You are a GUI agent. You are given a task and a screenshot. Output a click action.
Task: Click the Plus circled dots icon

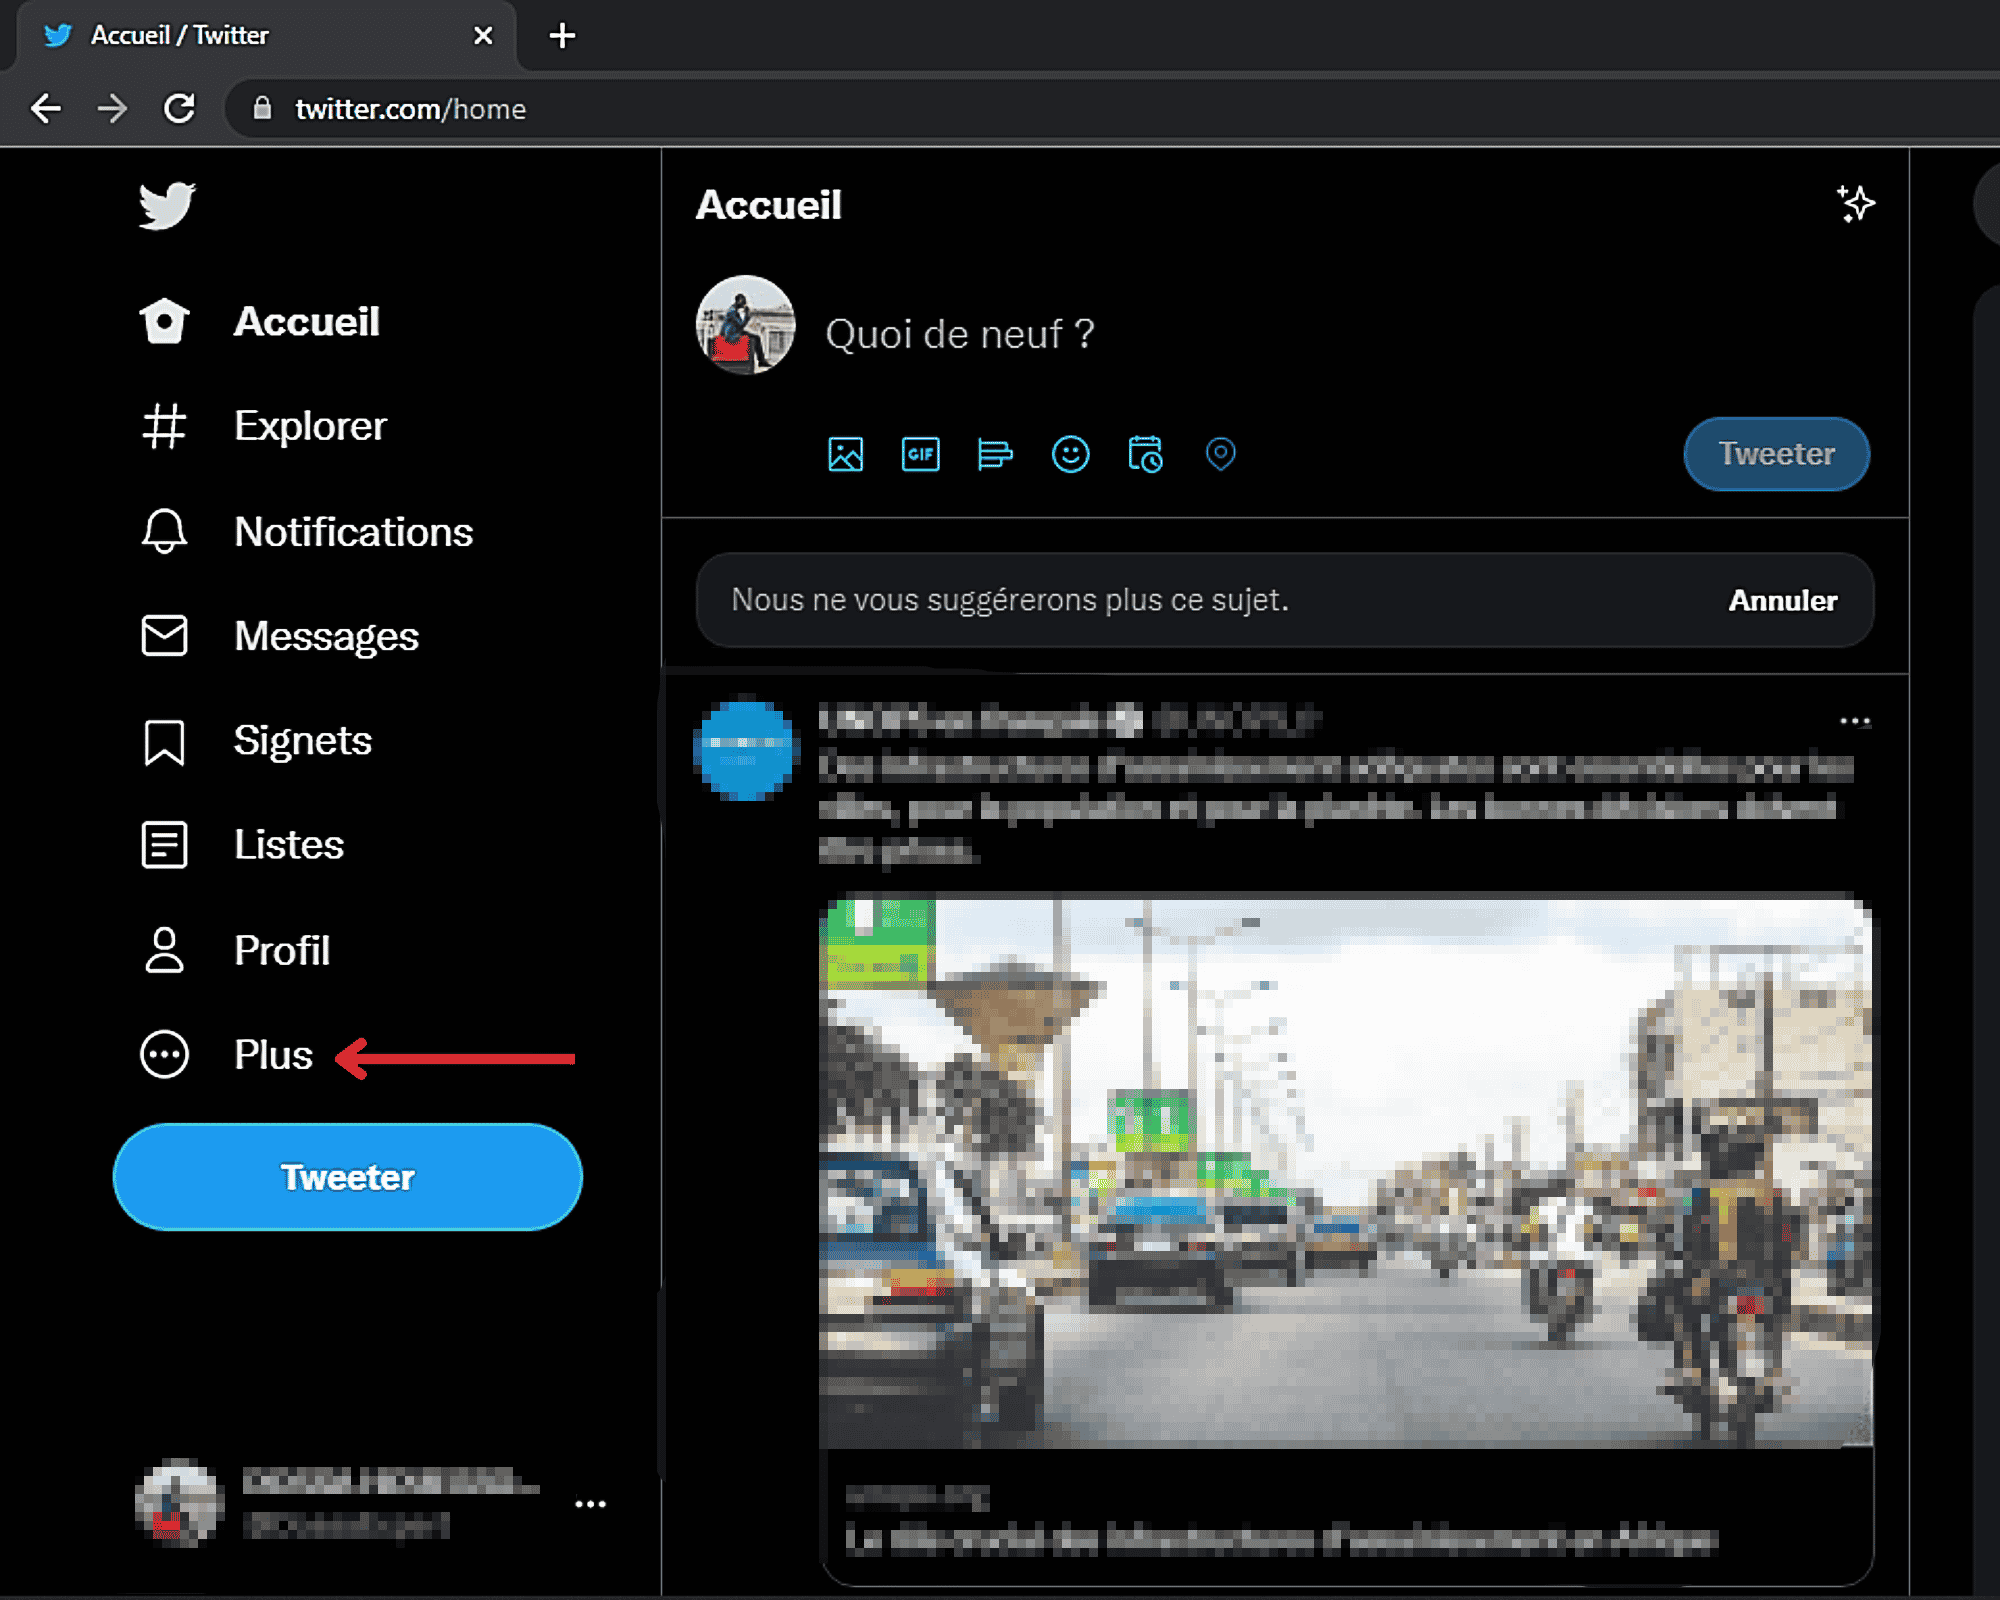tap(165, 1055)
